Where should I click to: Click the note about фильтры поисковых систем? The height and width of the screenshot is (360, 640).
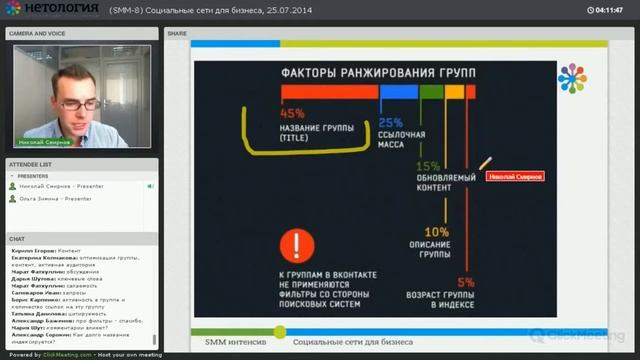[x=328, y=289]
